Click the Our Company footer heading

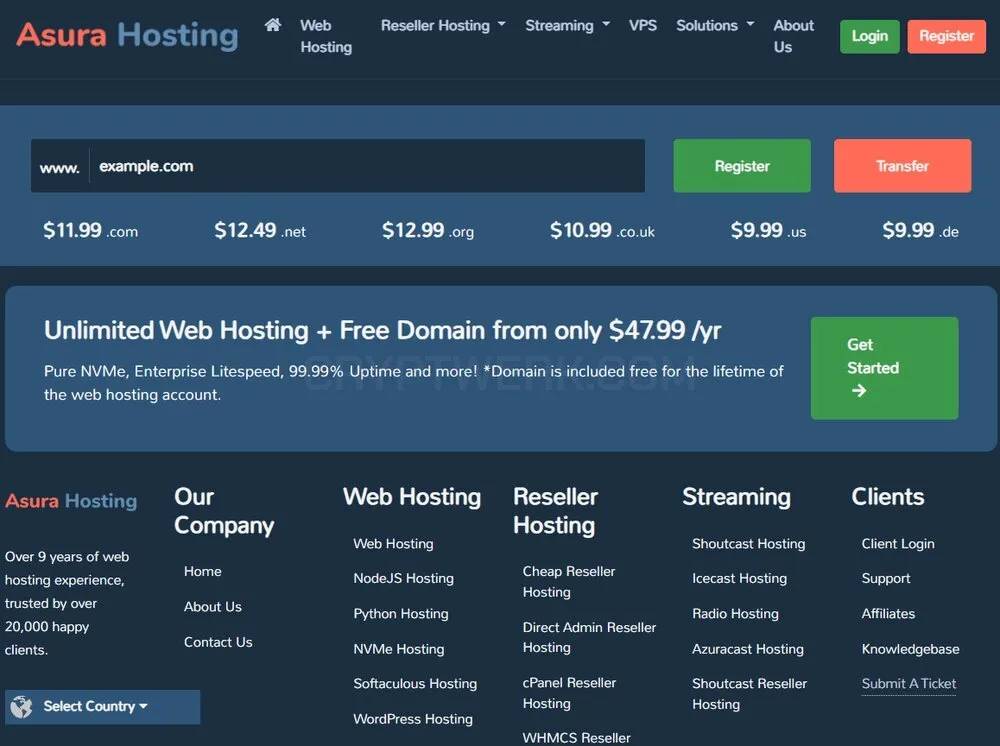(x=224, y=511)
